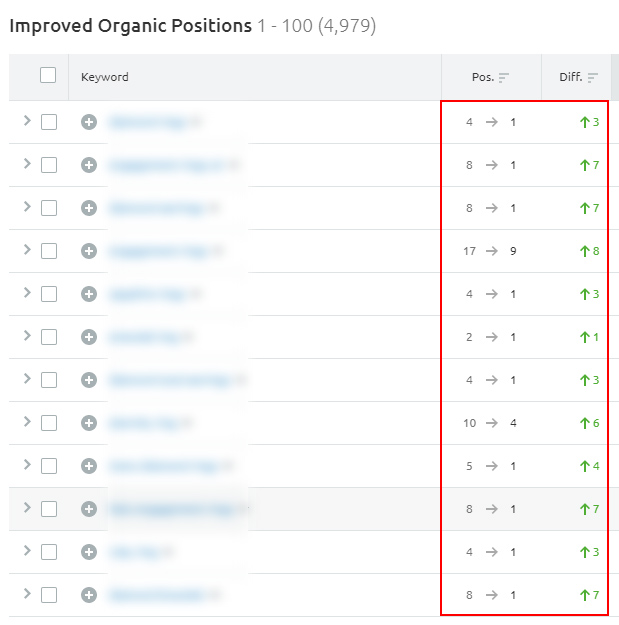Click the Keyword column header
Viewport: 619px width, 625px height.
pyautogui.click(x=105, y=77)
